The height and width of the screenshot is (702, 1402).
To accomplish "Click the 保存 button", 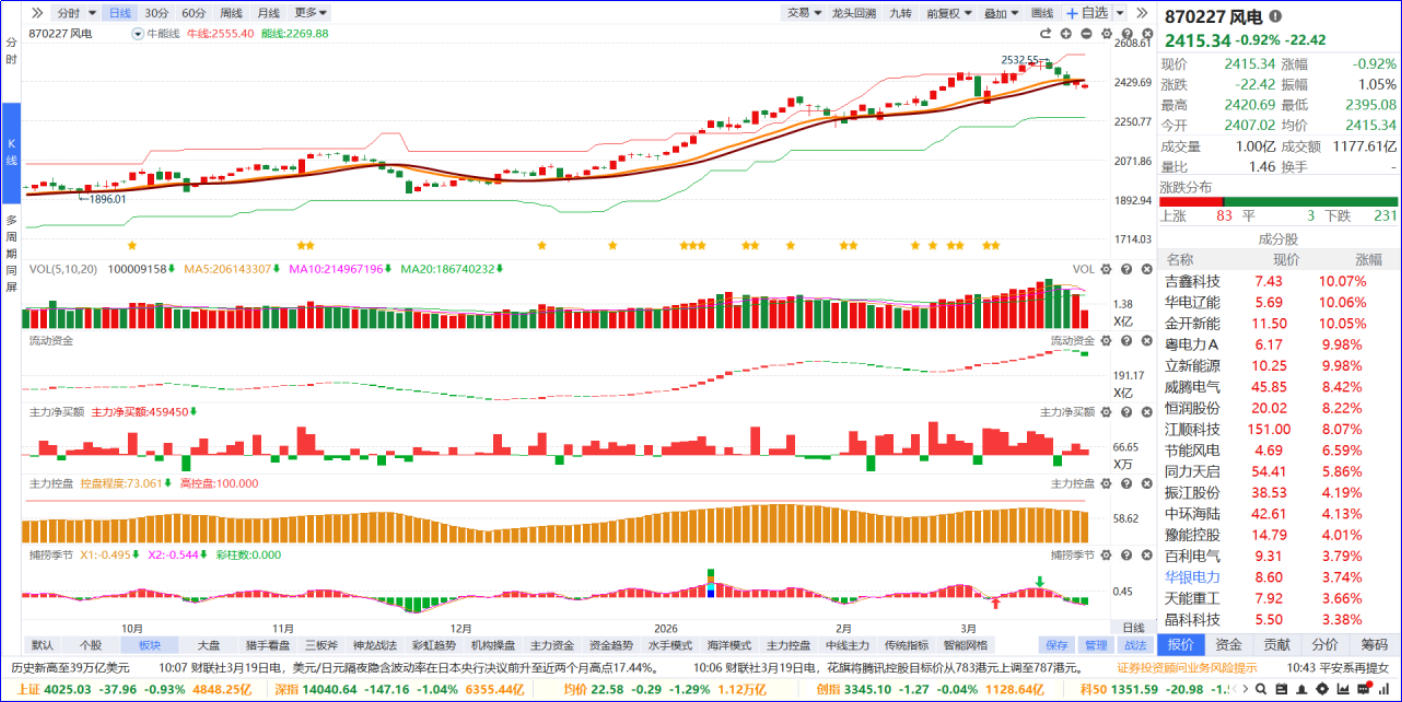I will (x=1057, y=645).
